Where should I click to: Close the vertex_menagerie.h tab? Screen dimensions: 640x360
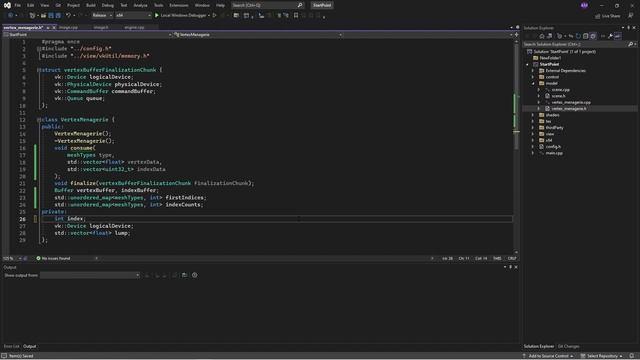[54, 27]
